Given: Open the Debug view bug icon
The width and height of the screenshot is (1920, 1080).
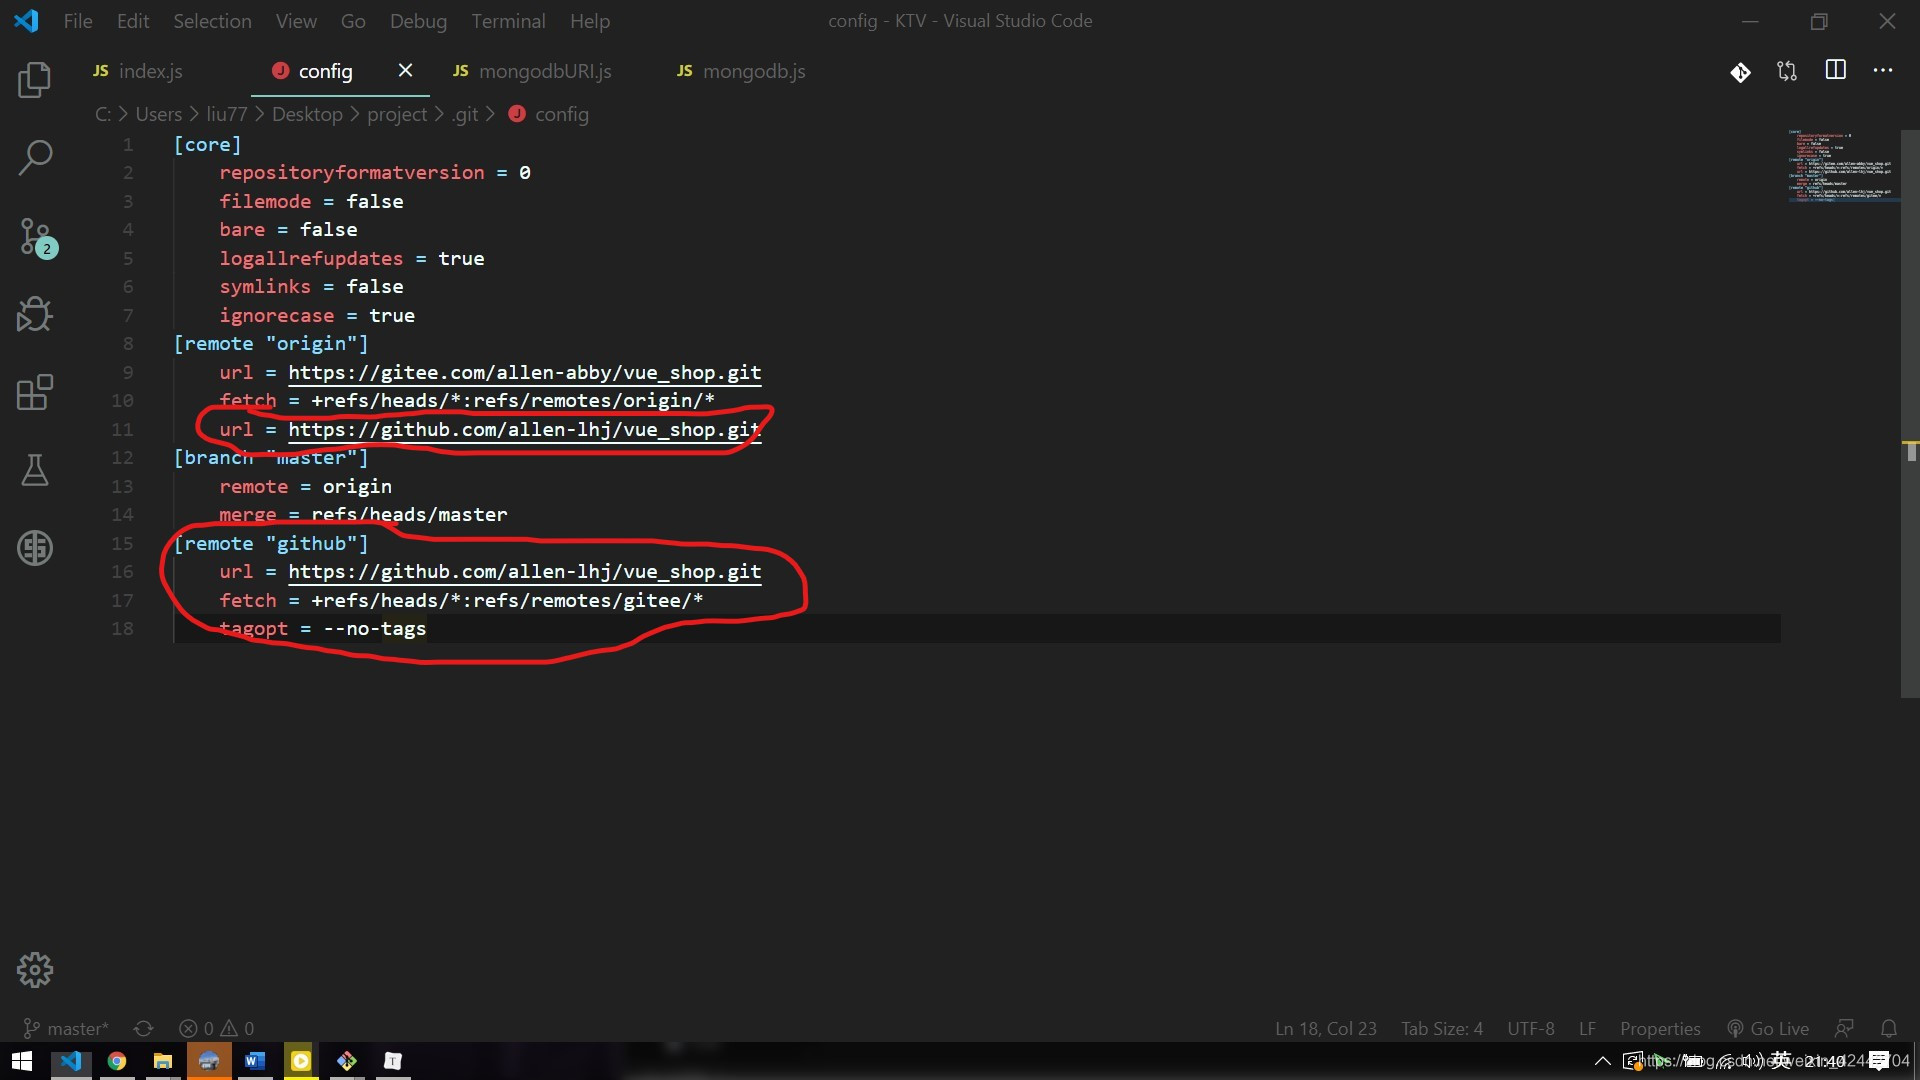Looking at the screenshot, I should click(35, 314).
